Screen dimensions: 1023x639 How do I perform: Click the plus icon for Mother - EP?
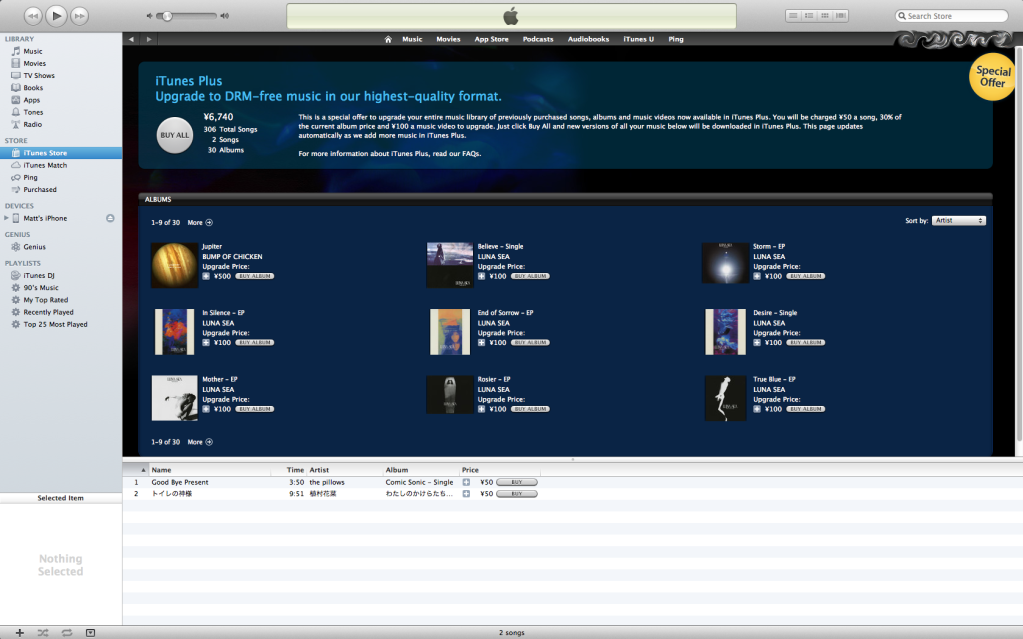click(x=206, y=409)
